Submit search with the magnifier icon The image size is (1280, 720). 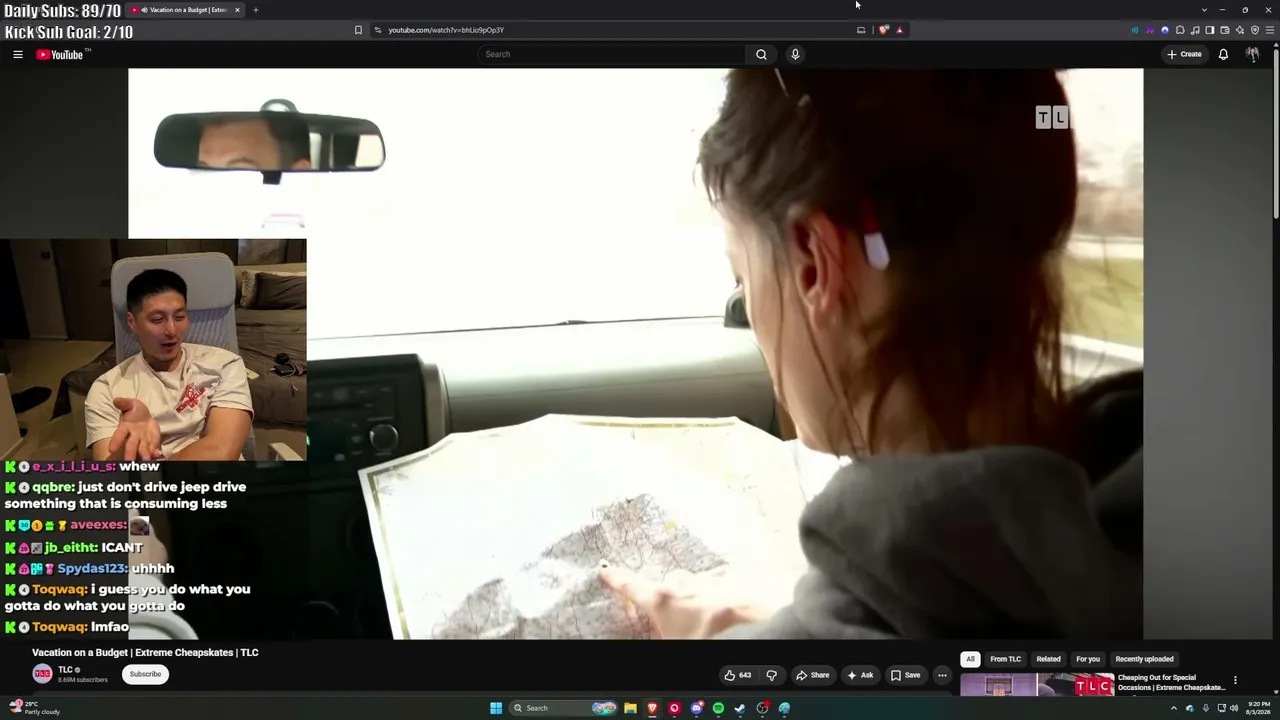tap(761, 54)
